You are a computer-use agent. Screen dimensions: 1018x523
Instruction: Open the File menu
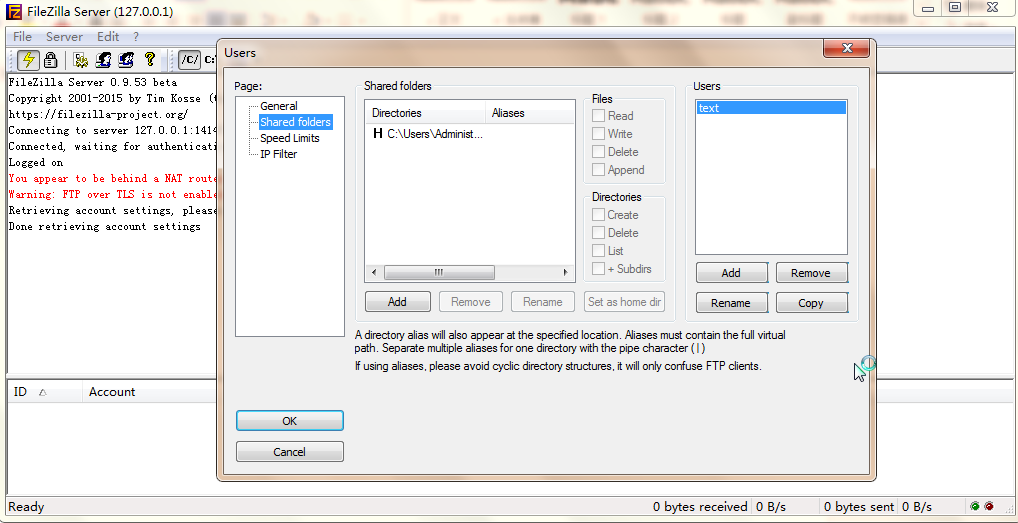tap(22, 37)
